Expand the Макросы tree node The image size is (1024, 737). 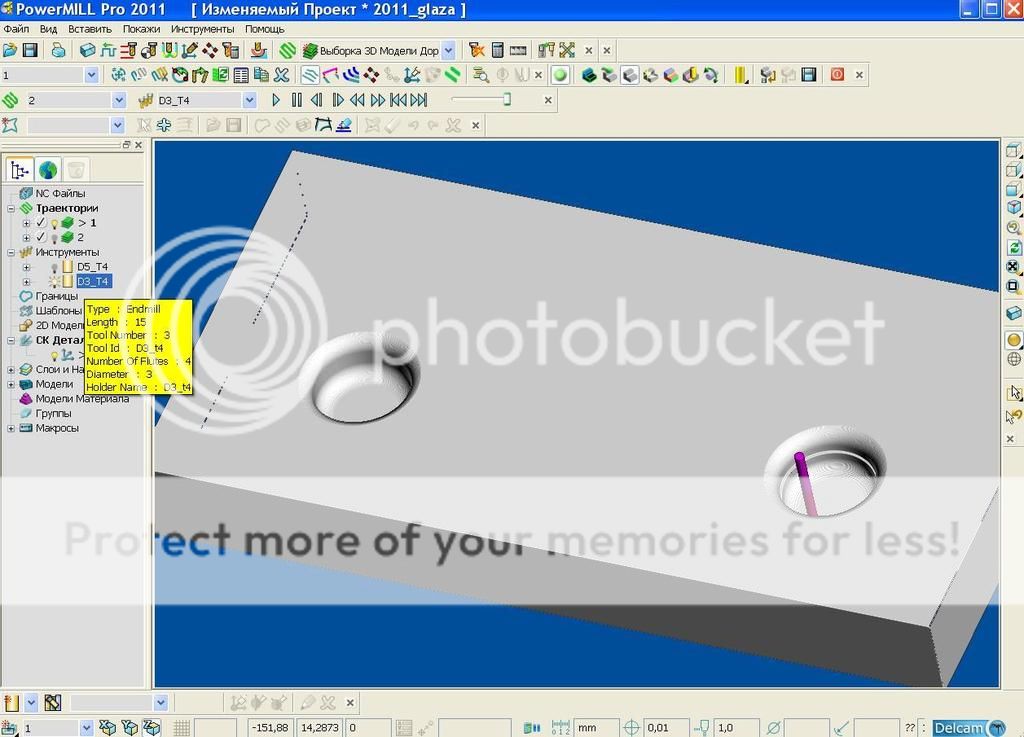(x=11, y=428)
